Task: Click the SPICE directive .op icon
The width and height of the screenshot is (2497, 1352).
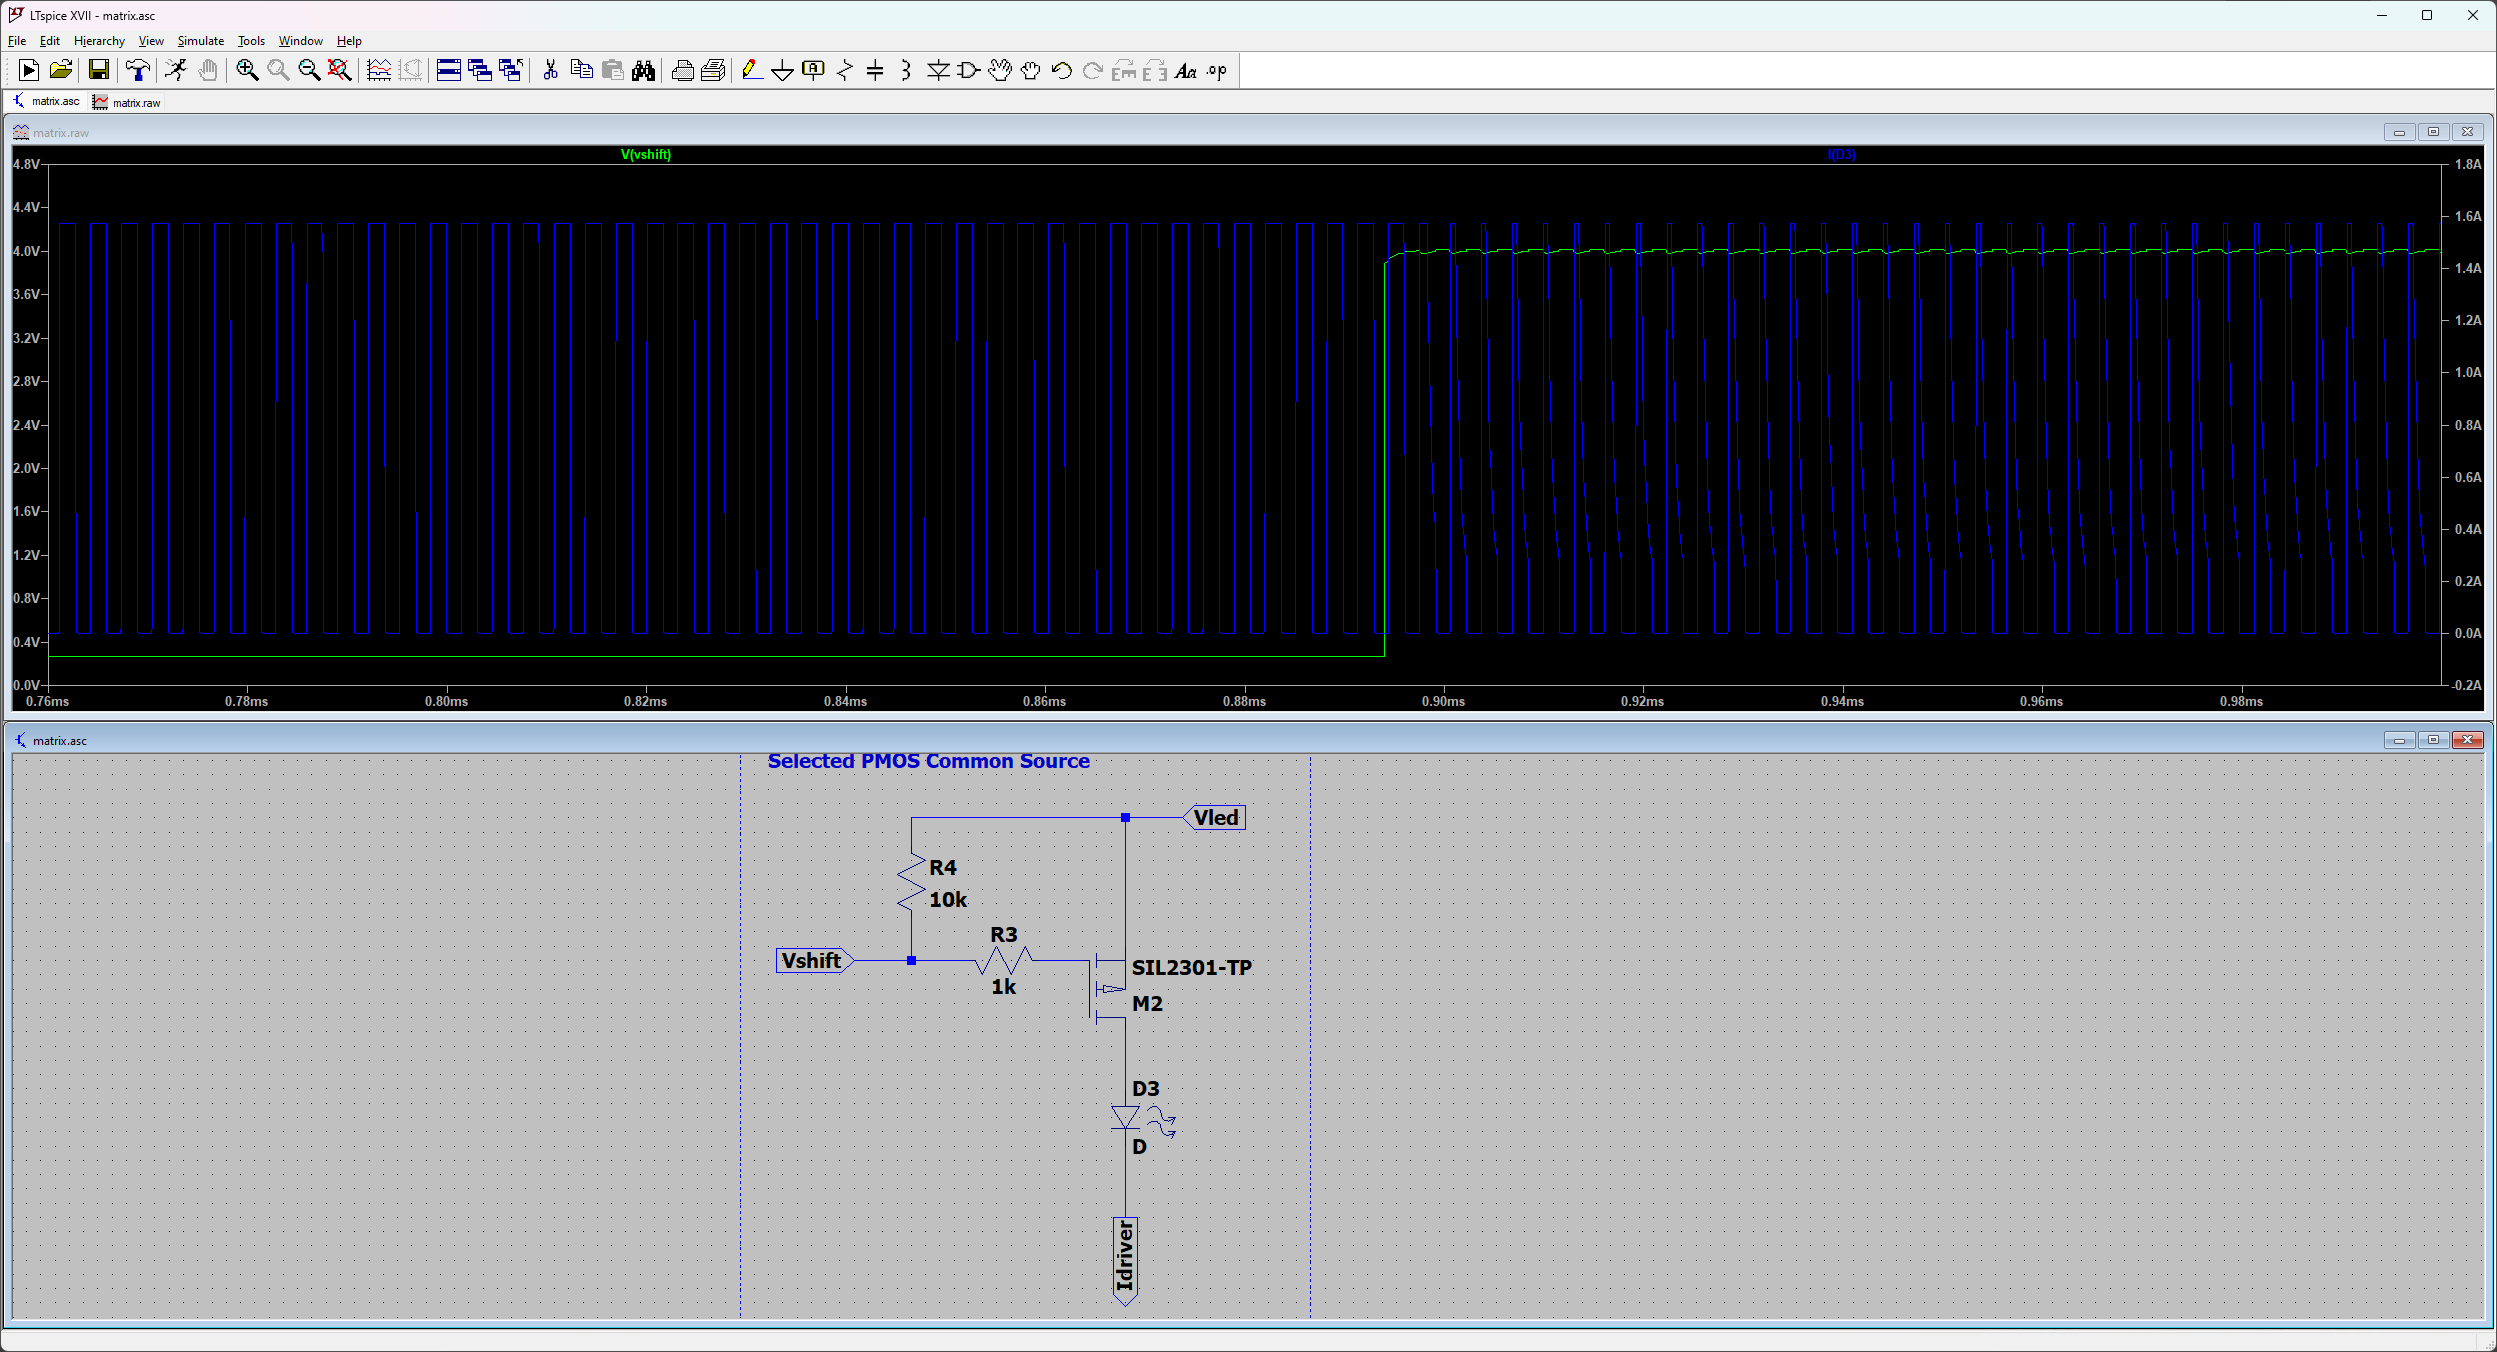Action: (1216, 70)
